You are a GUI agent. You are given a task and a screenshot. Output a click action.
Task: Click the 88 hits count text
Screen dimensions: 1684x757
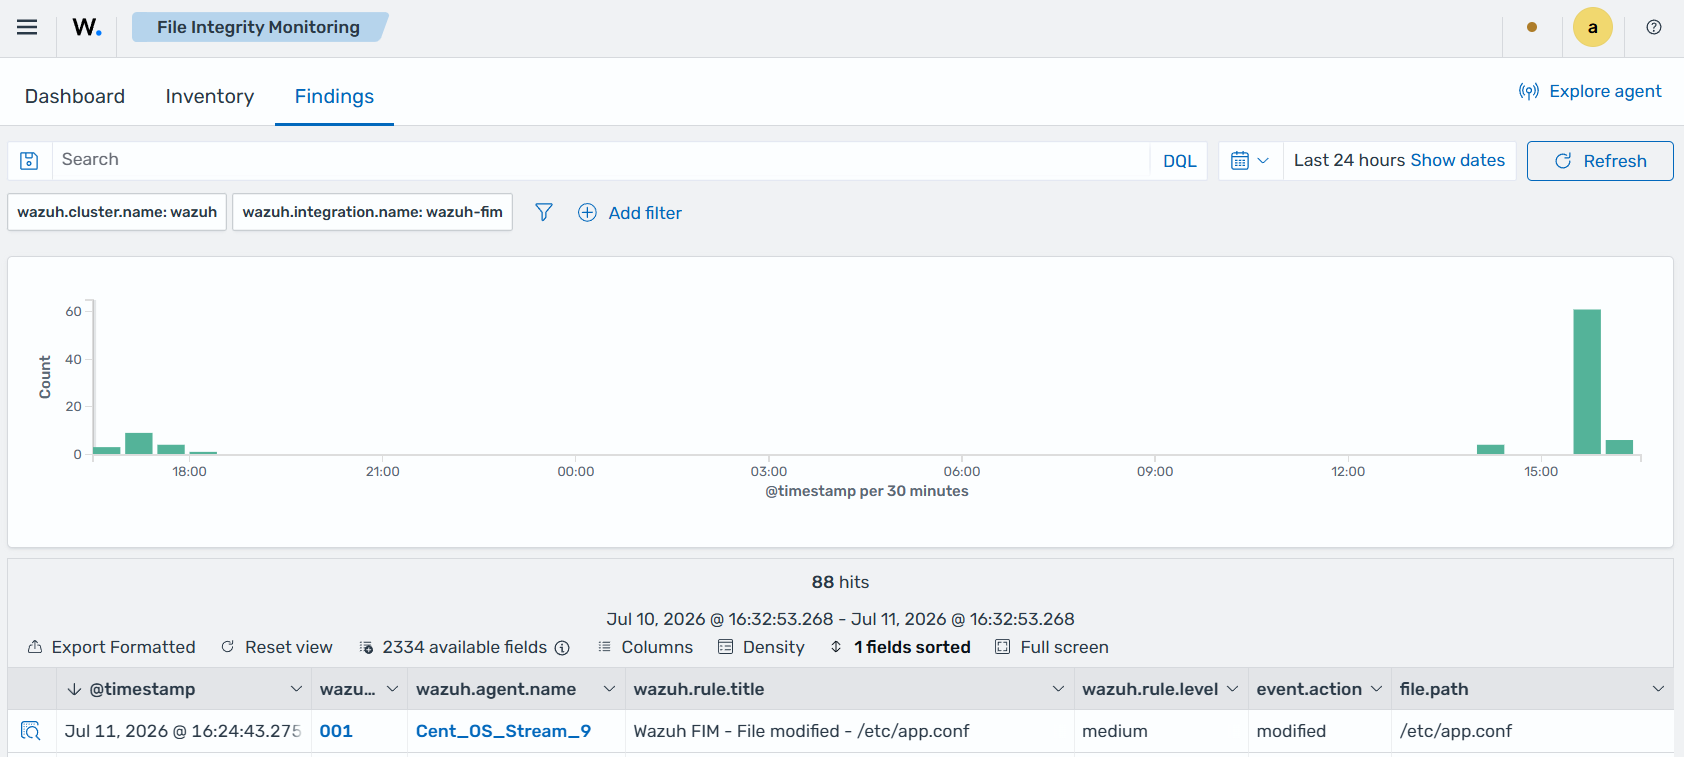pyautogui.click(x=840, y=582)
